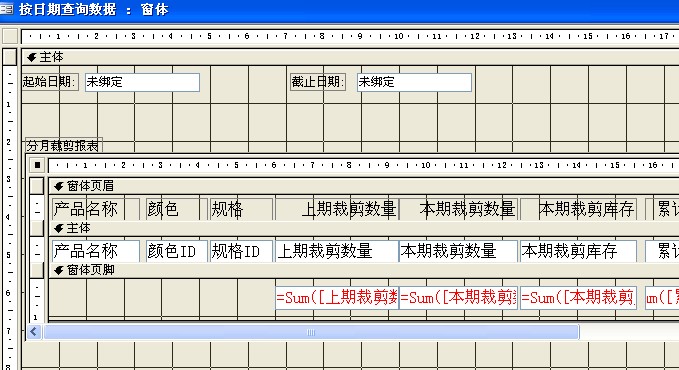Select the first =Sum([本期裁剪 footer field
Image resolution: width=679 pixels, height=370 pixels.
(x=459, y=298)
